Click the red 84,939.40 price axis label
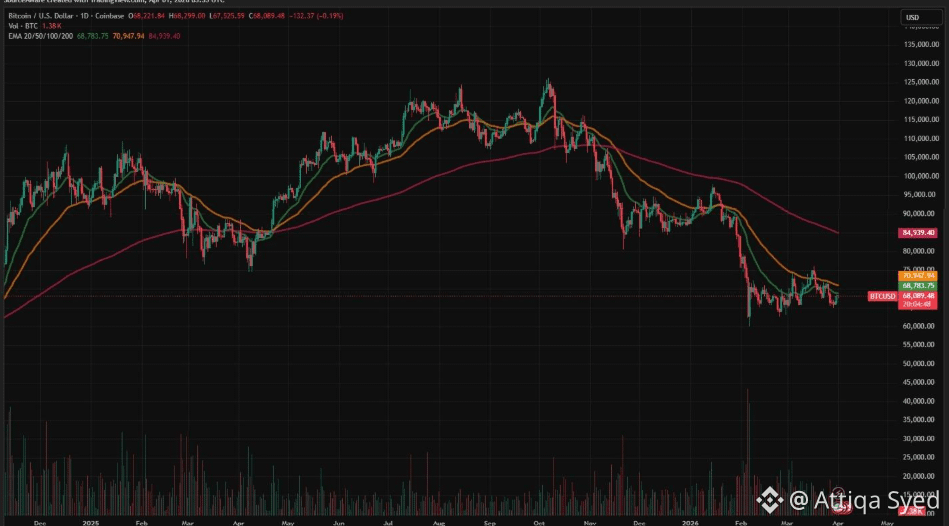The width and height of the screenshot is (949, 526). click(x=918, y=233)
